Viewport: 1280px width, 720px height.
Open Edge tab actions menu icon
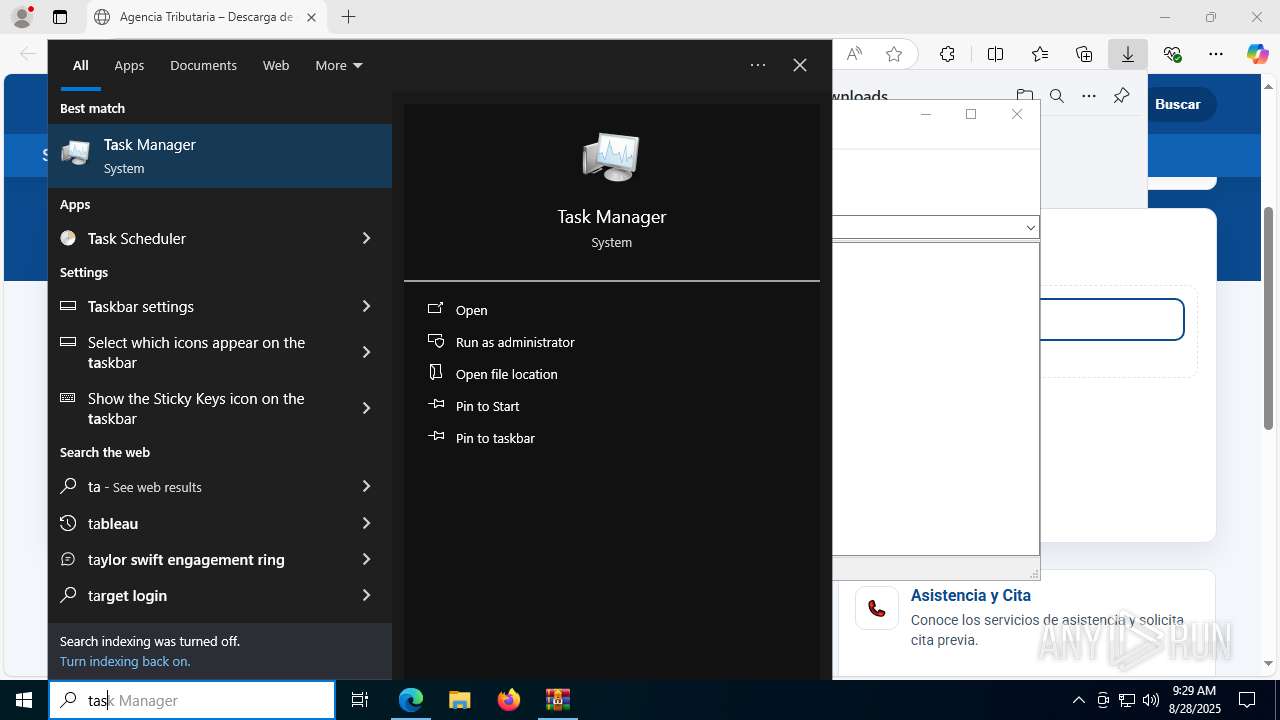point(60,17)
